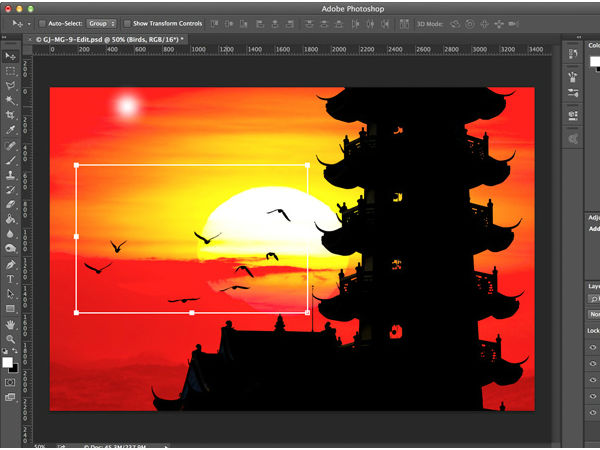This screenshot has height=450, width=600.
Task: Click the foreground color swatch
Action: pyautogui.click(x=8, y=362)
